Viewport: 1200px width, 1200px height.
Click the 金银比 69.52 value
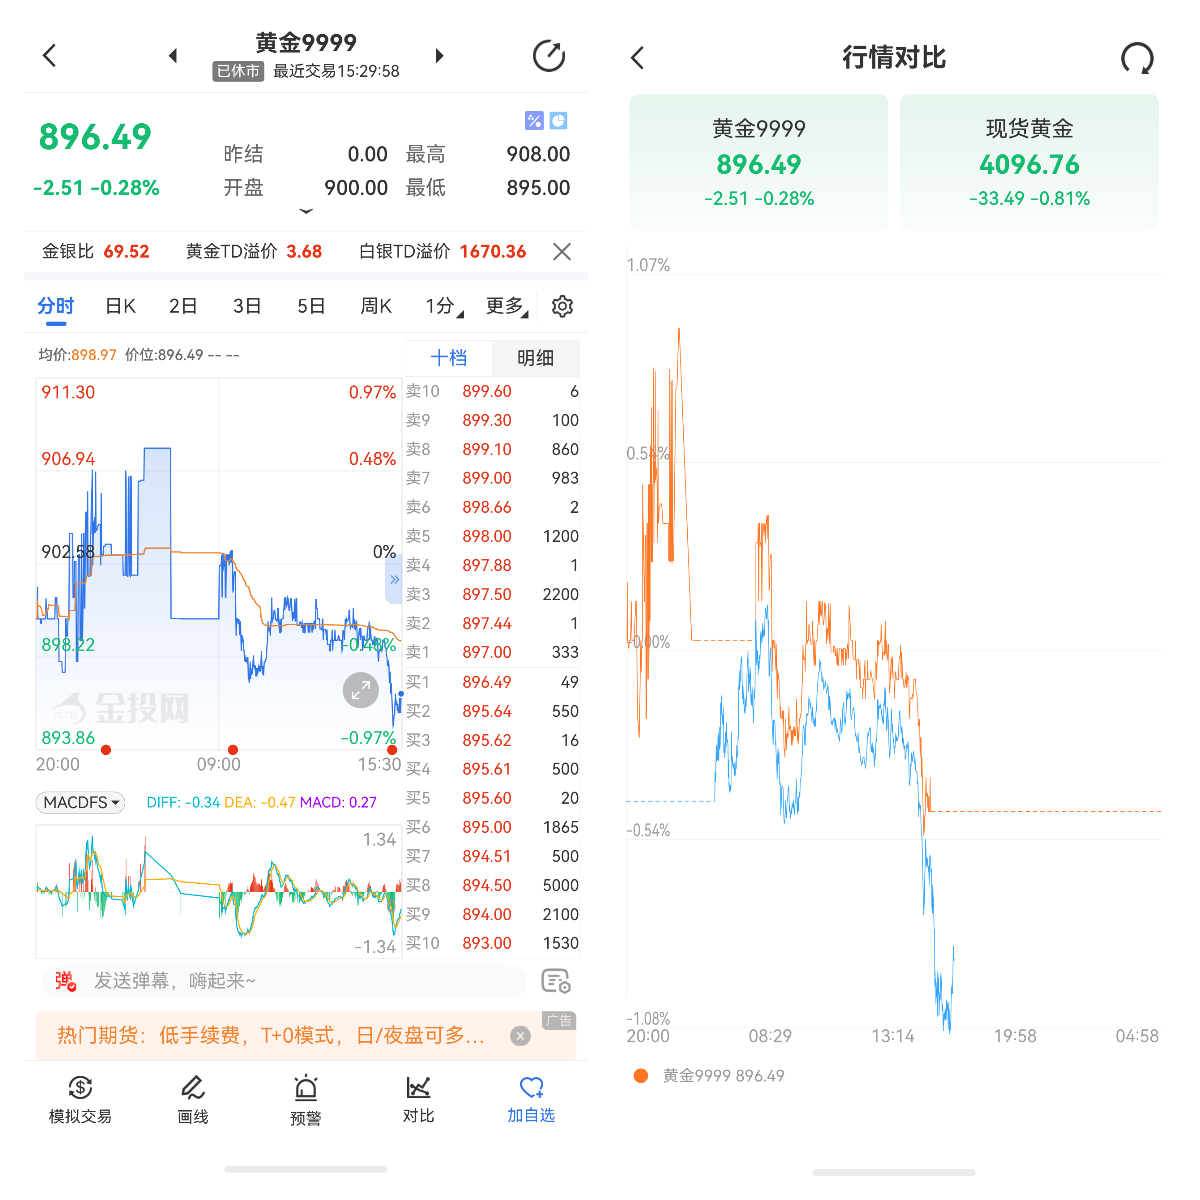126,252
